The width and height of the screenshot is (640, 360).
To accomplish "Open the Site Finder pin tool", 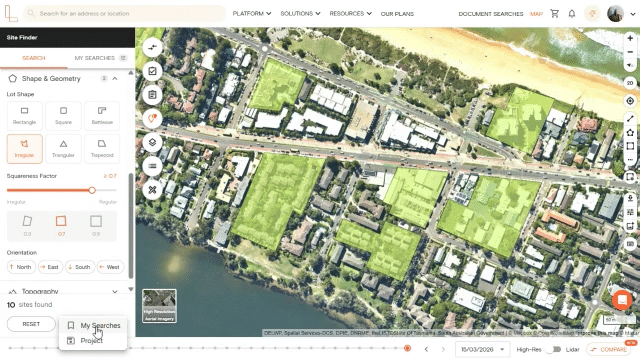I will [x=152, y=118].
